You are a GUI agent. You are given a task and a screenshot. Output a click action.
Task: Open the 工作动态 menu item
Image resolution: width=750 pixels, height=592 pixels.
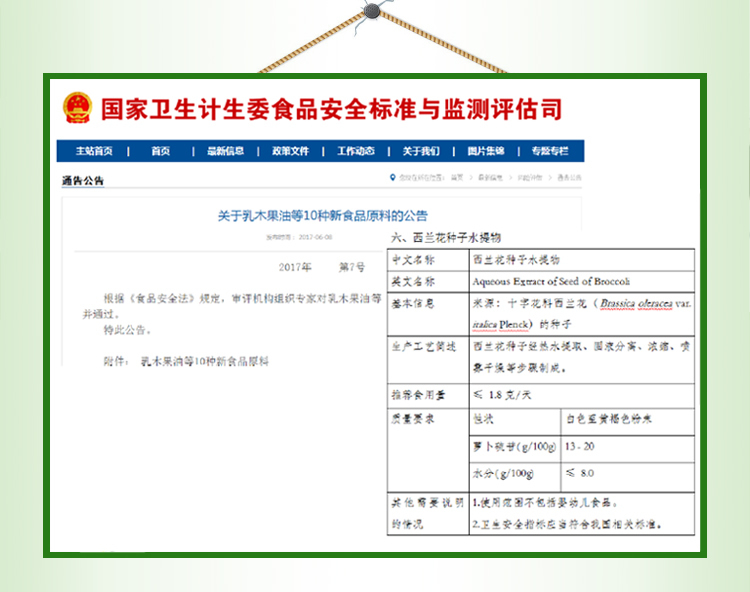355,151
